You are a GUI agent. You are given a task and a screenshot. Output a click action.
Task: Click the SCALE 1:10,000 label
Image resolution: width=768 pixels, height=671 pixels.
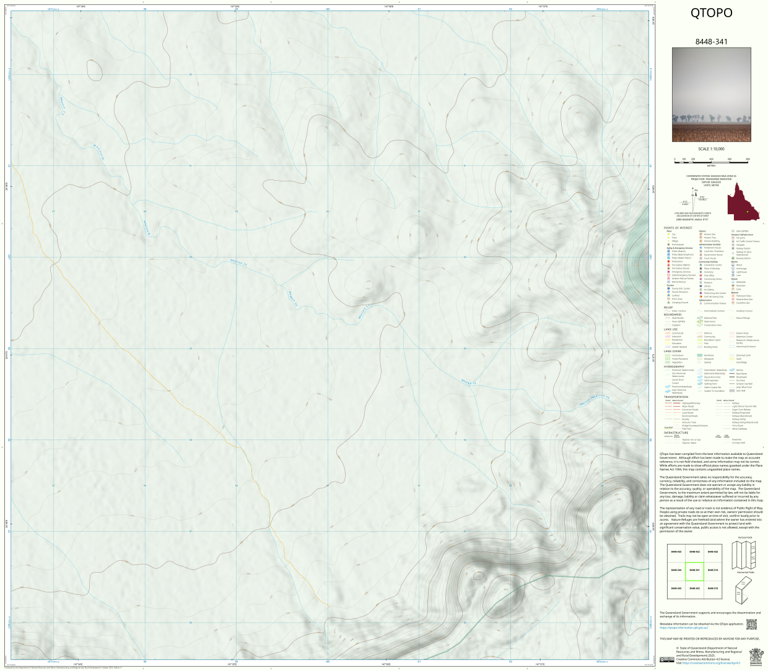tap(711, 149)
